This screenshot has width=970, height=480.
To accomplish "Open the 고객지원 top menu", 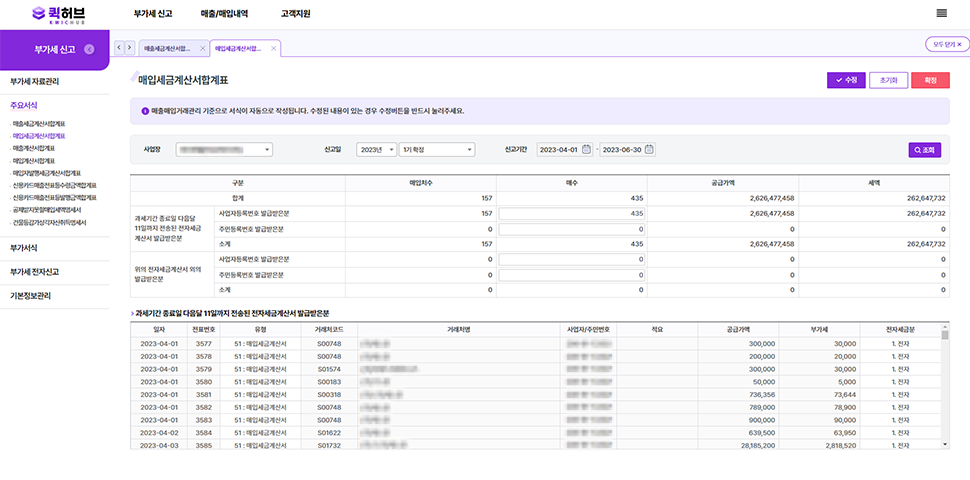I will pyautogui.click(x=295, y=13).
